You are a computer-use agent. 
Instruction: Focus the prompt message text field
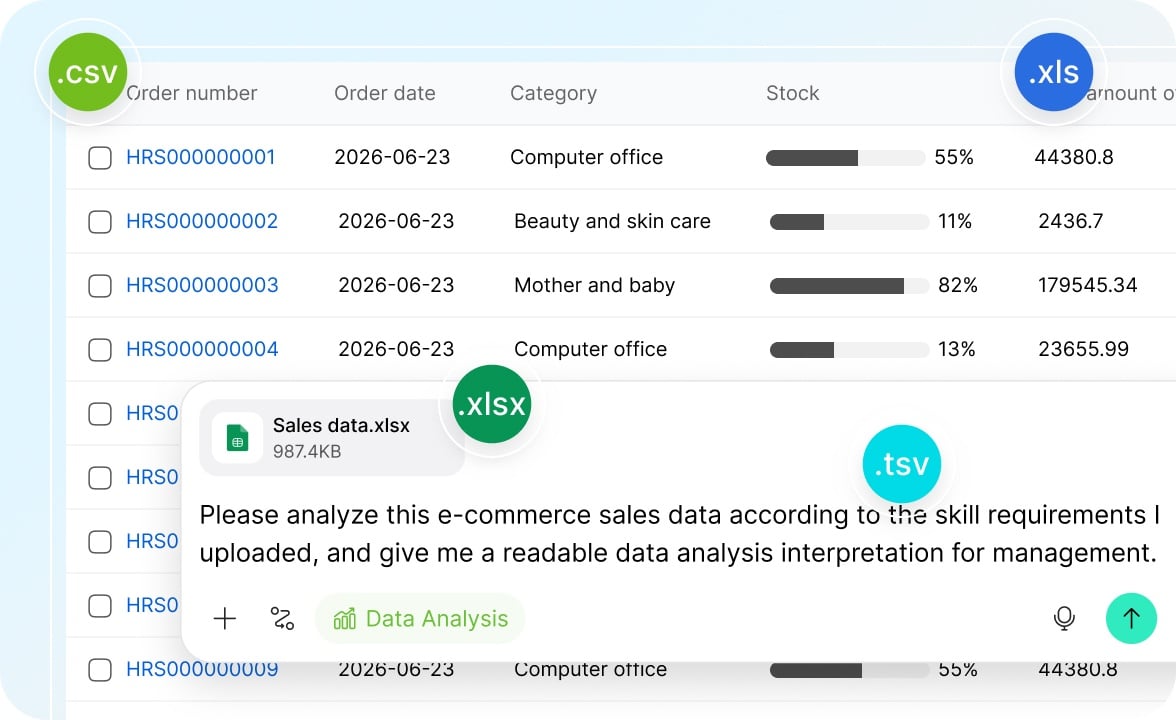coord(679,534)
